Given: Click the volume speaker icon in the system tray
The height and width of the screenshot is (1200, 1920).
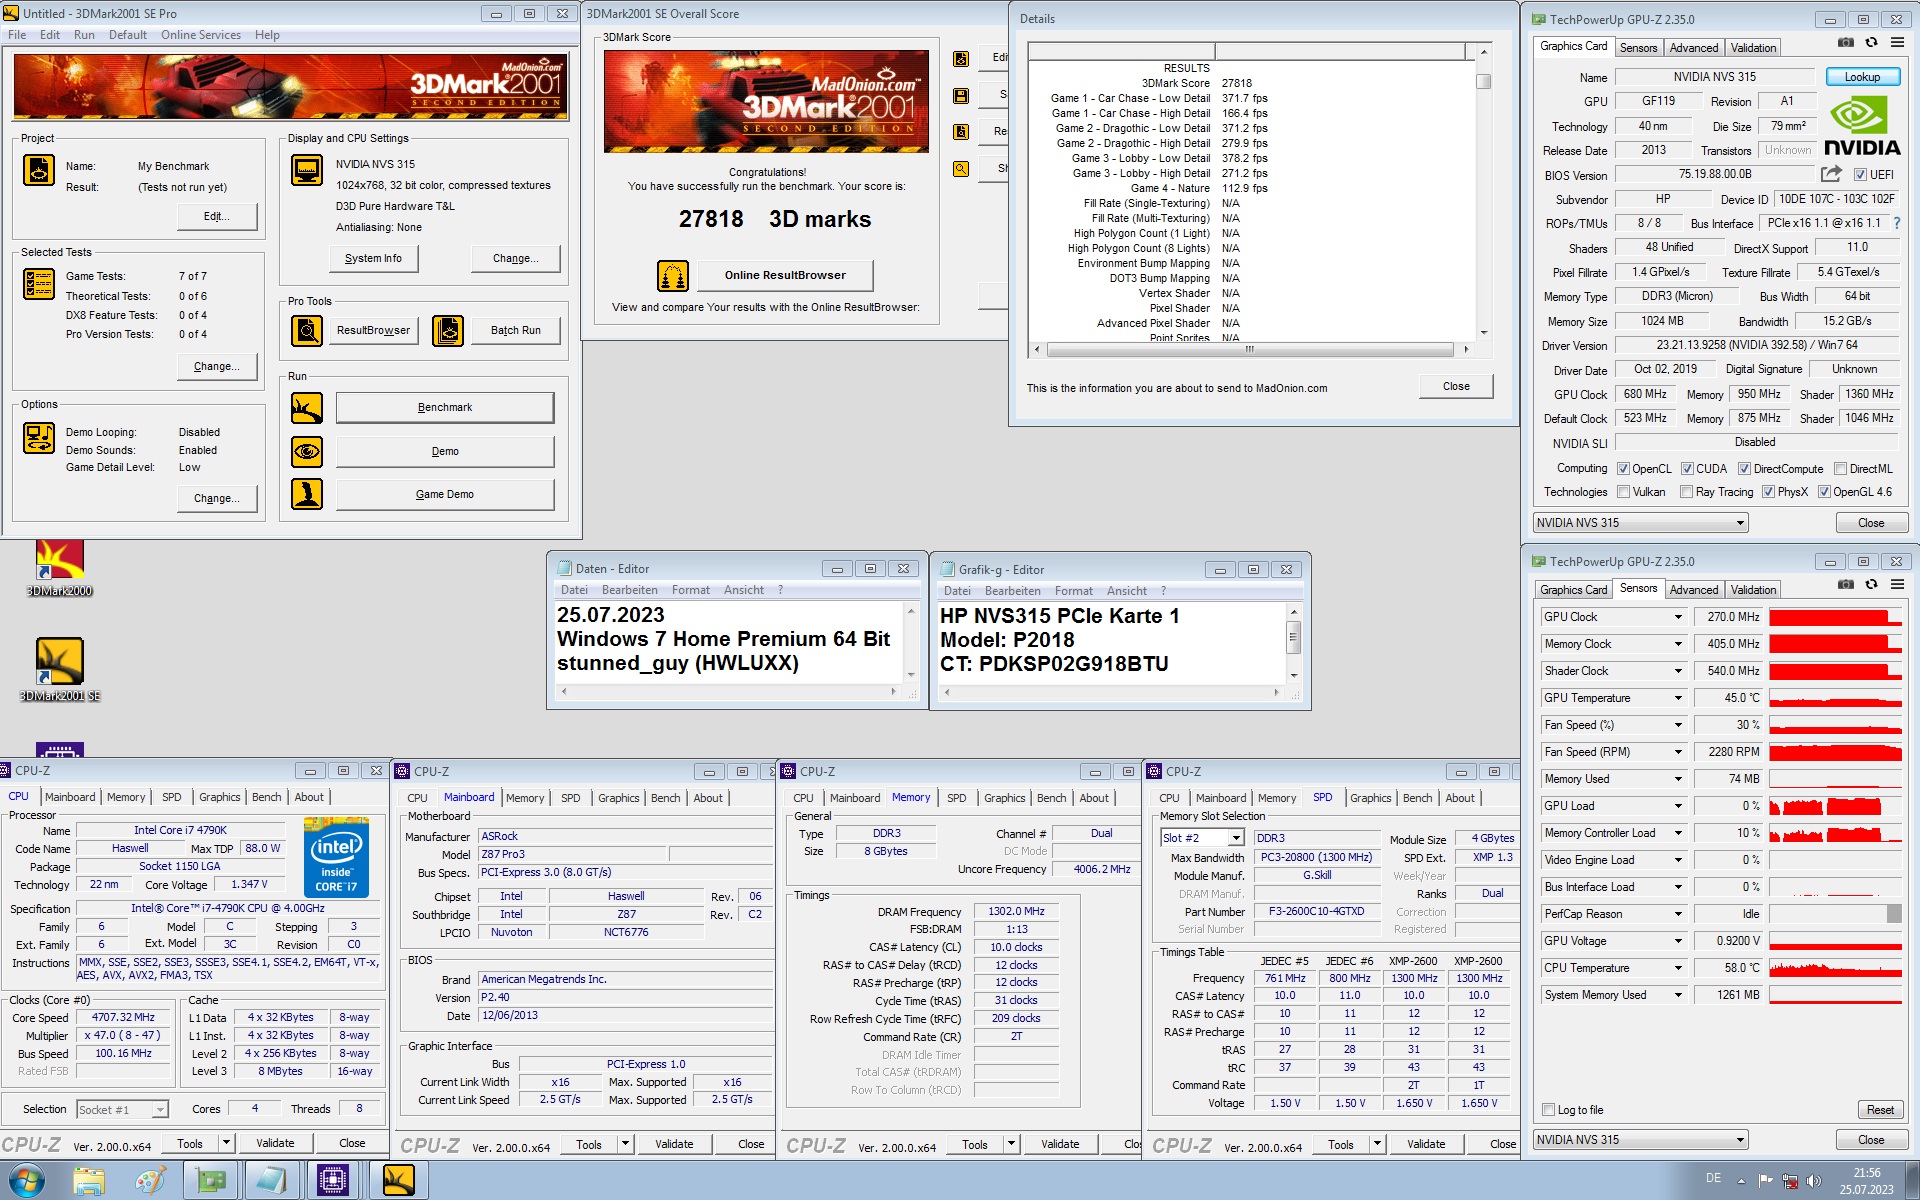Looking at the screenshot, I should click(1814, 1181).
